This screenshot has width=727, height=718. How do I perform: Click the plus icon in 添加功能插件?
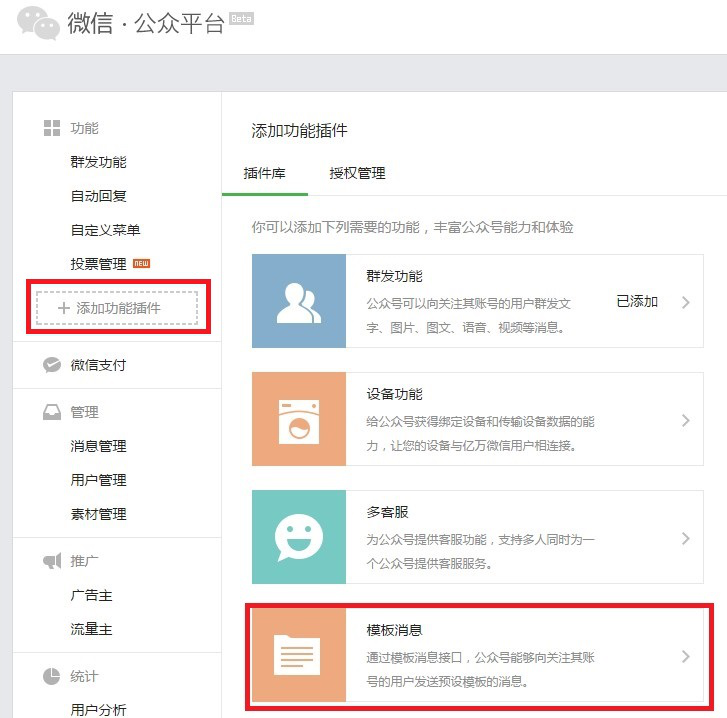tap(64, 308)
